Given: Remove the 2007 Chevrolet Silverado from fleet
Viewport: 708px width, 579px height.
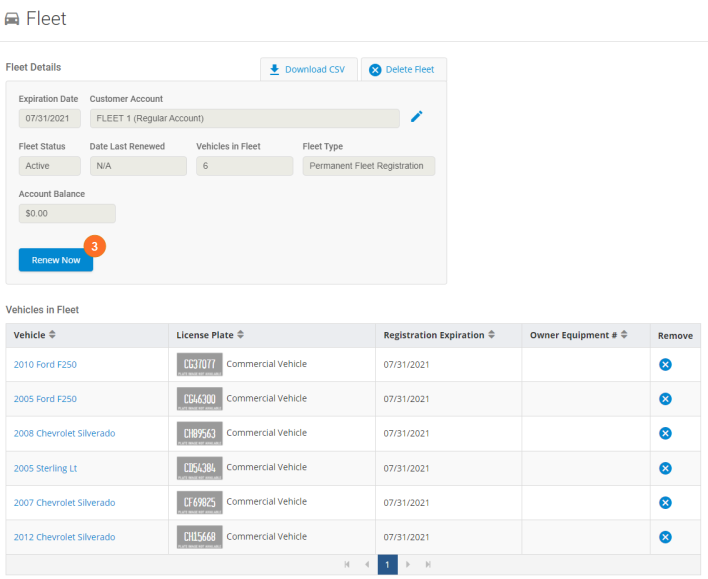Looking at the screenshot, I should [665, 502].
